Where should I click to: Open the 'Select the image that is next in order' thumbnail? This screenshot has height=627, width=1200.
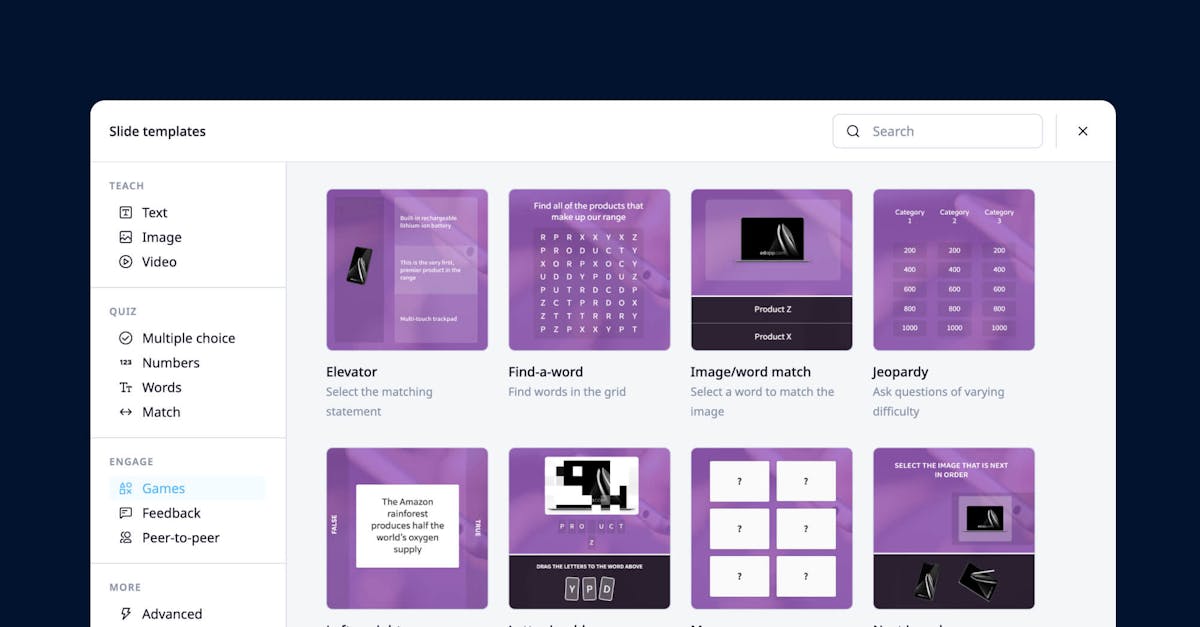[x=954, y=528]
